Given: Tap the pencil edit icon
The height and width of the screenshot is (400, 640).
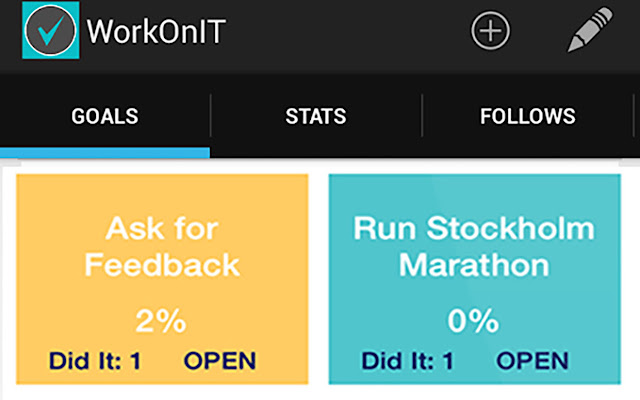Looking at the screenshot, I should 590,31.
